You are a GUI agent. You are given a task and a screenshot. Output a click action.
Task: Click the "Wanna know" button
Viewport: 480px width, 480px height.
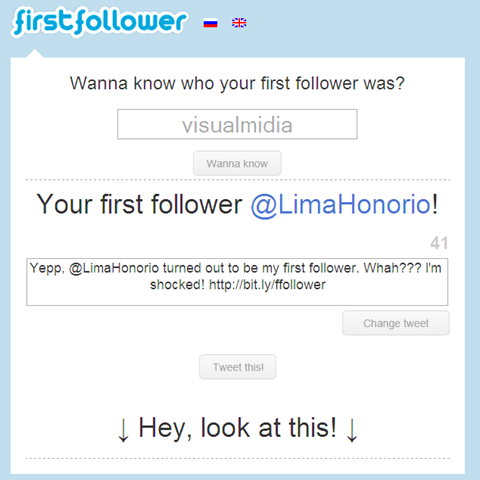tap(237, 163)
